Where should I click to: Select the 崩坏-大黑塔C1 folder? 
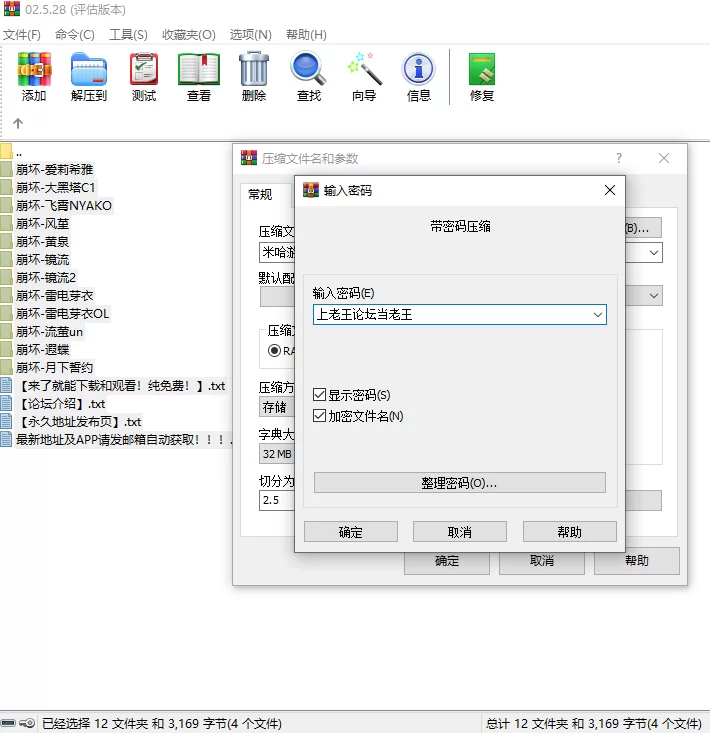click(56, 187)
